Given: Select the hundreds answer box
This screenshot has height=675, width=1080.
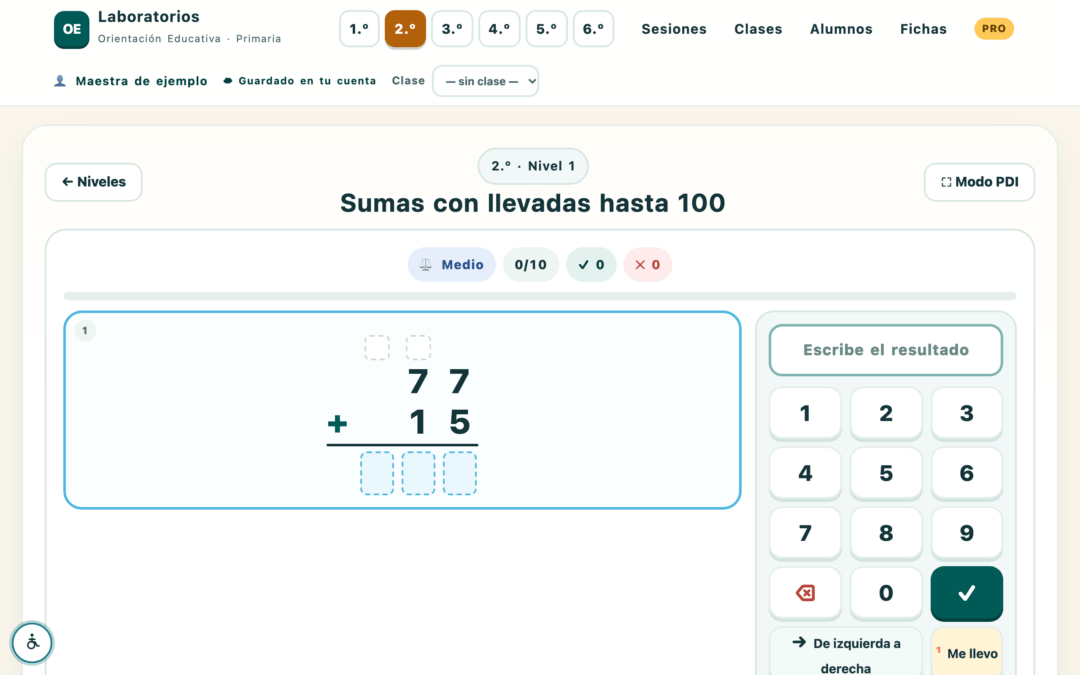Looking at the screenshot, I should 377,473.
